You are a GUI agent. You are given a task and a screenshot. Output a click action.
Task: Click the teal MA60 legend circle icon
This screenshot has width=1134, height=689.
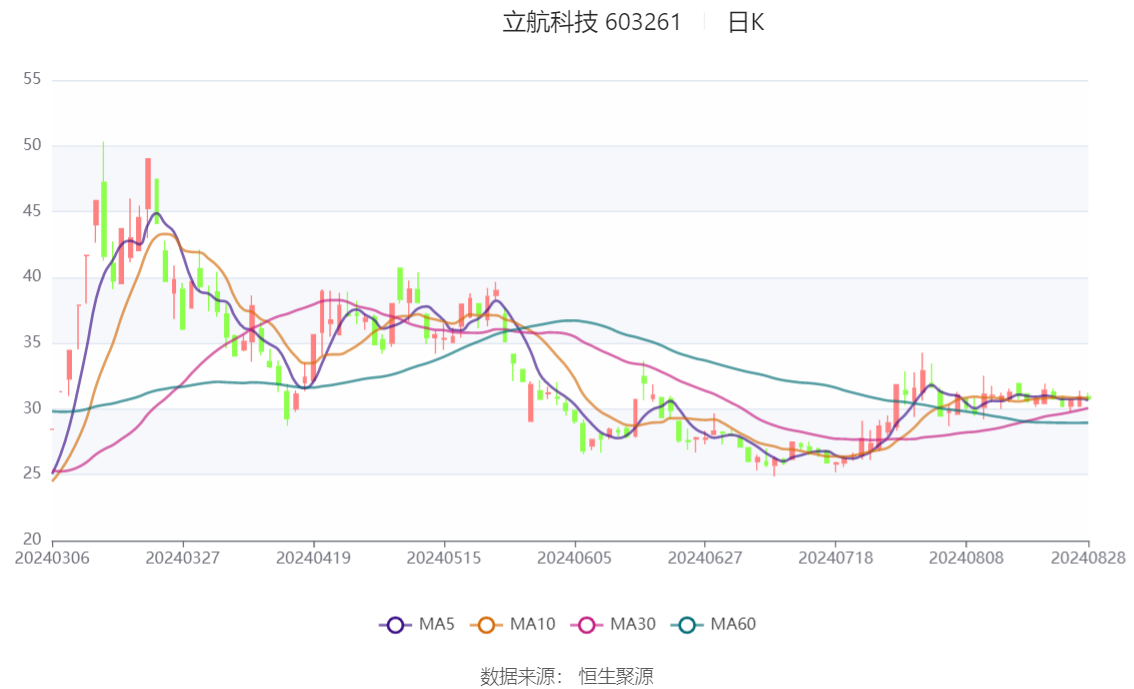tap(687, 625)
